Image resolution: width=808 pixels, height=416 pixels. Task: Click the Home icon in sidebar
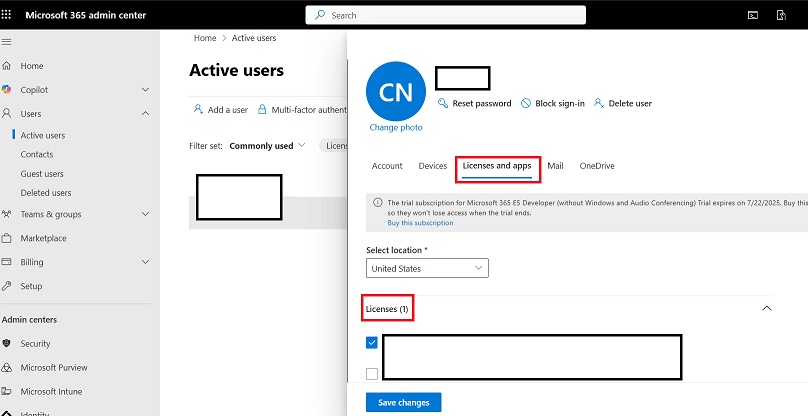(x=7, y=66)
